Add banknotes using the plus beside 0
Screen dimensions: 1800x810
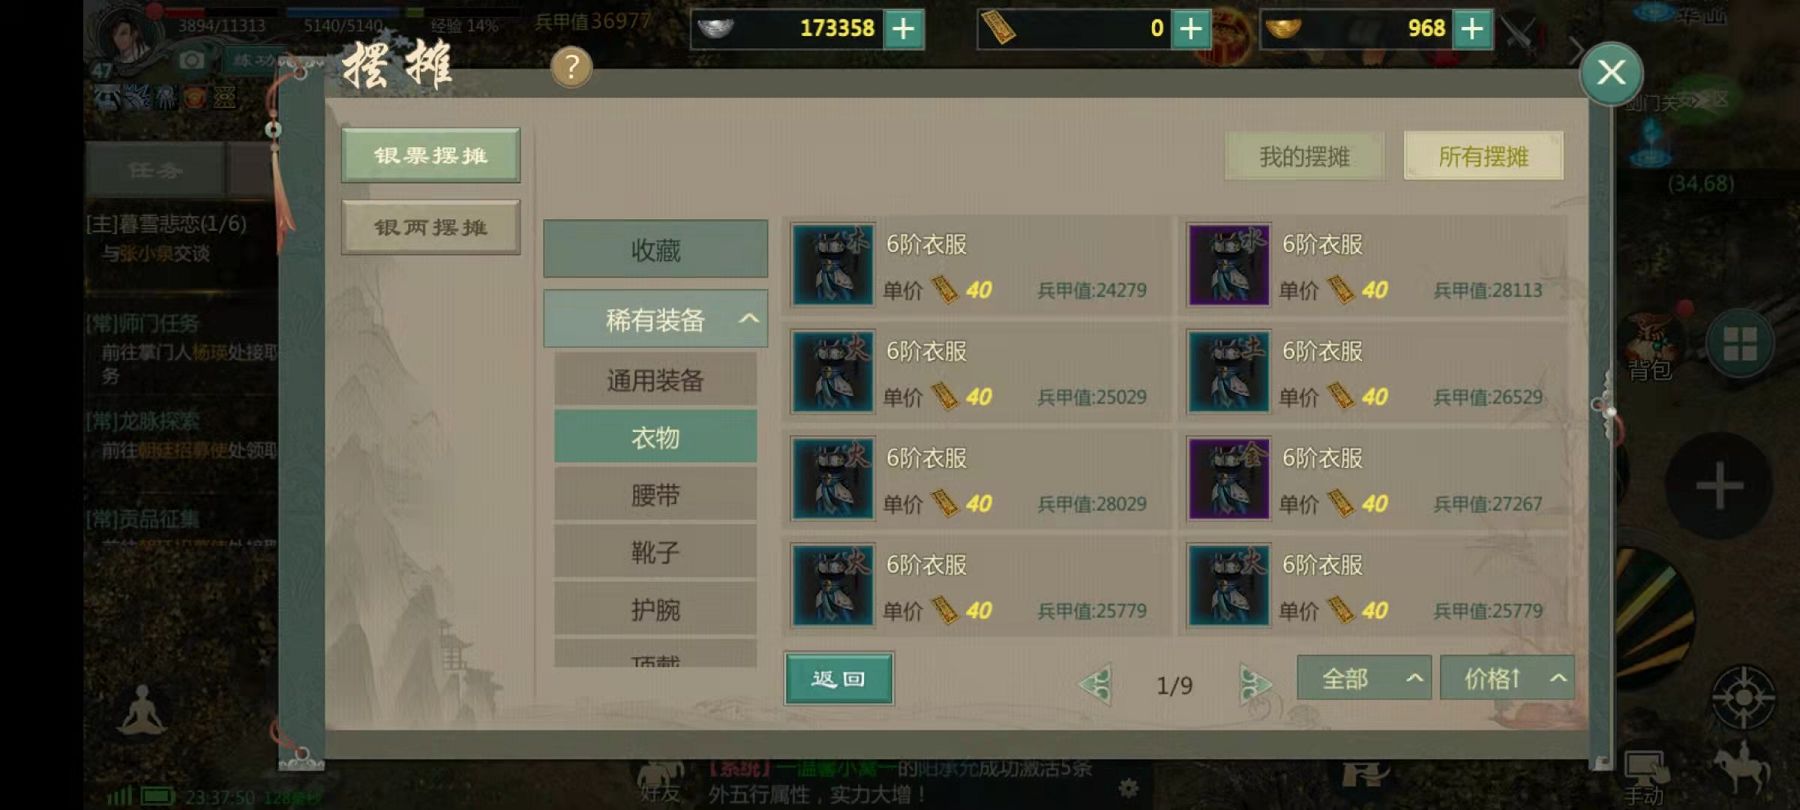[x=1190, y=28]
